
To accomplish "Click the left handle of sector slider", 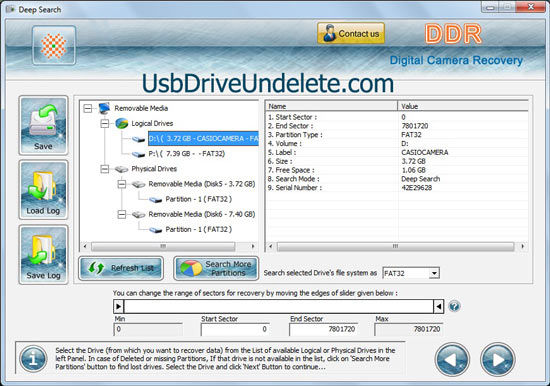I will tap(119, 306).
